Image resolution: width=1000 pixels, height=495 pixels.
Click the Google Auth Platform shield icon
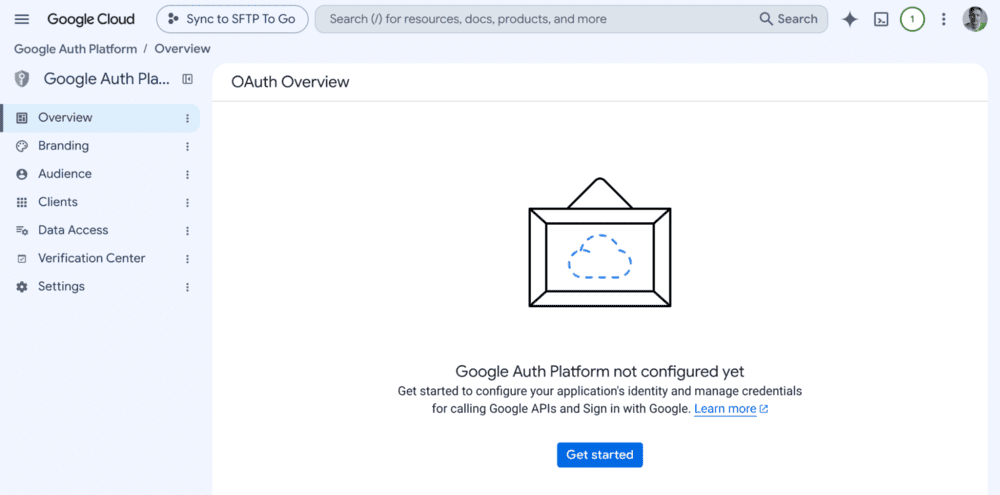[22, 79]
